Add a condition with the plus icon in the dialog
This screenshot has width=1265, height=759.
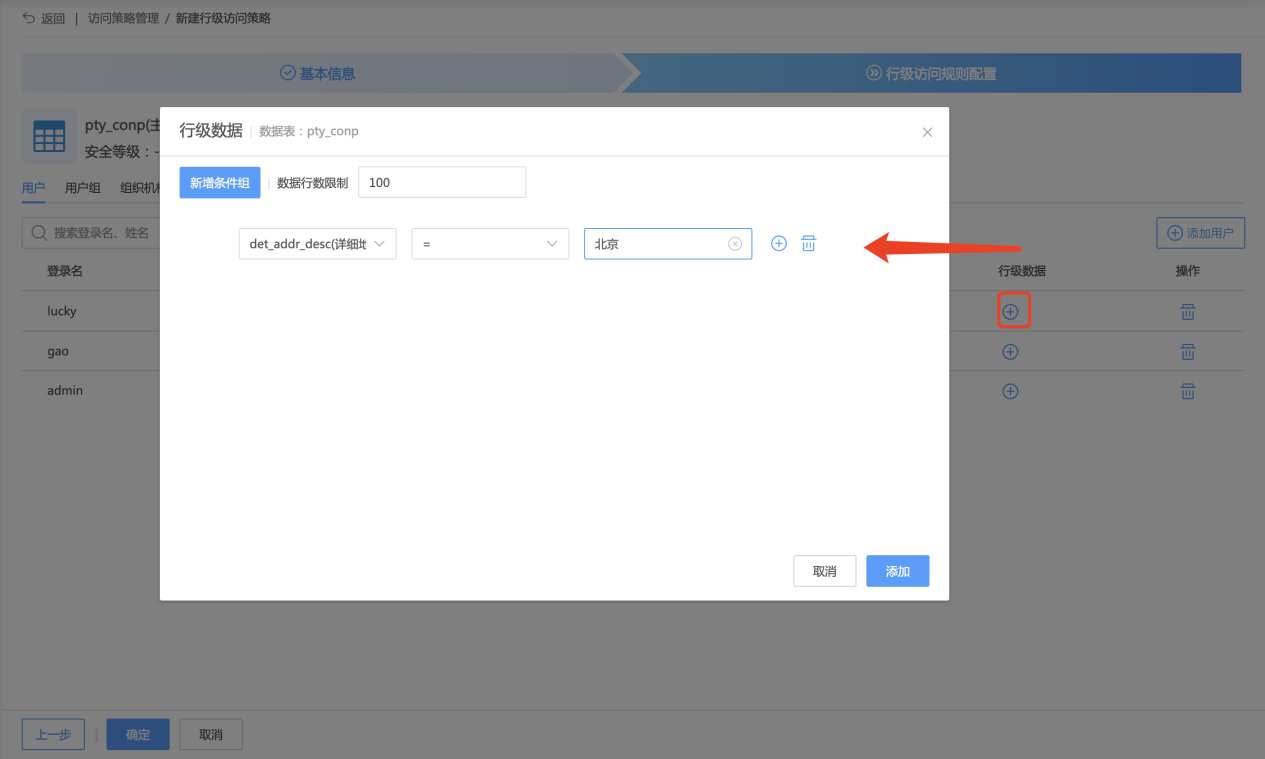(779, 243)
